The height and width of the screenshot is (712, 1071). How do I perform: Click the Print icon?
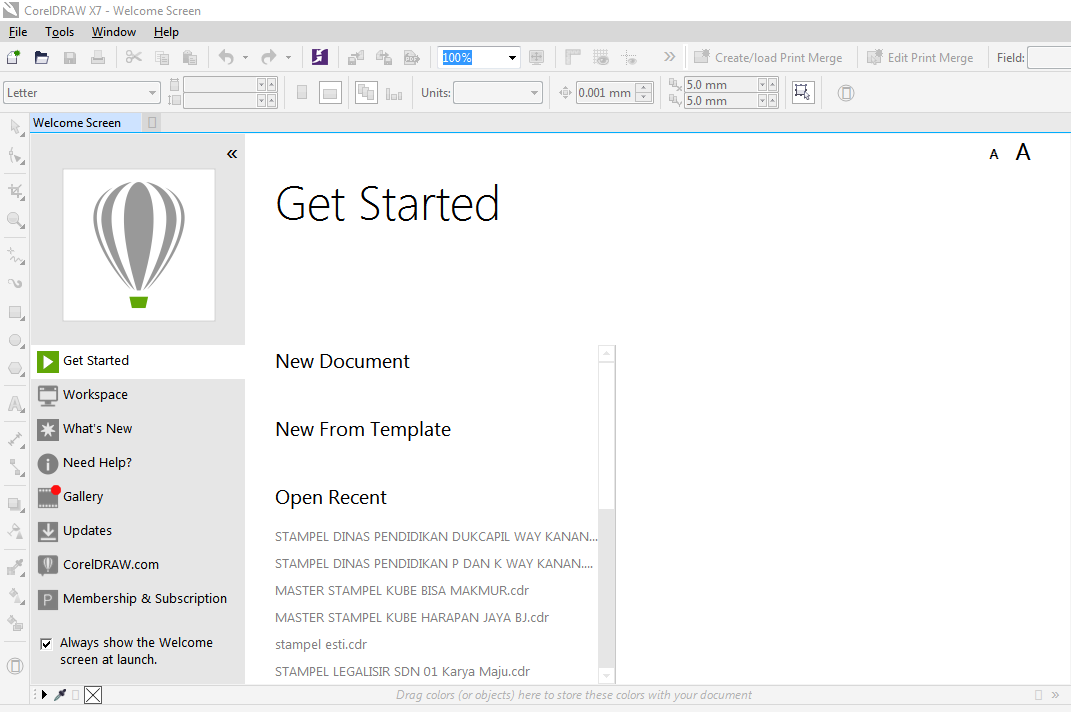click(x=98, y=57)
